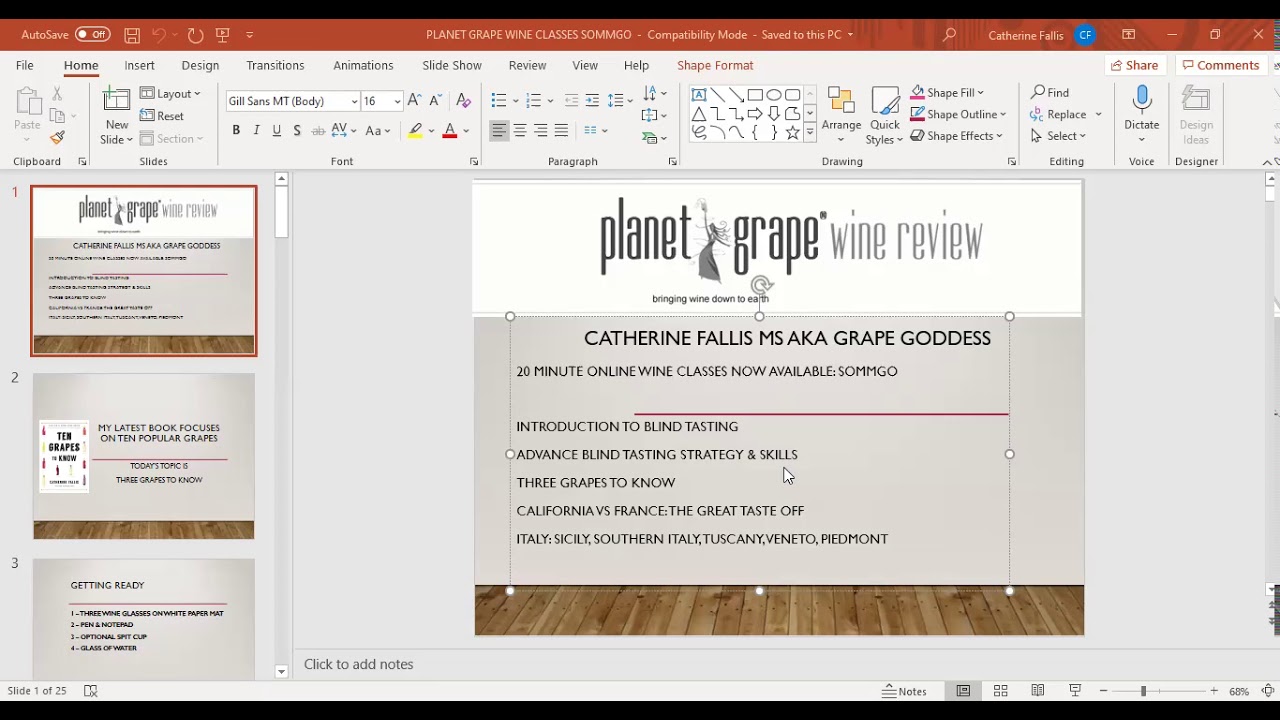Open the Transitions ribbon tab

coord(275,65)
